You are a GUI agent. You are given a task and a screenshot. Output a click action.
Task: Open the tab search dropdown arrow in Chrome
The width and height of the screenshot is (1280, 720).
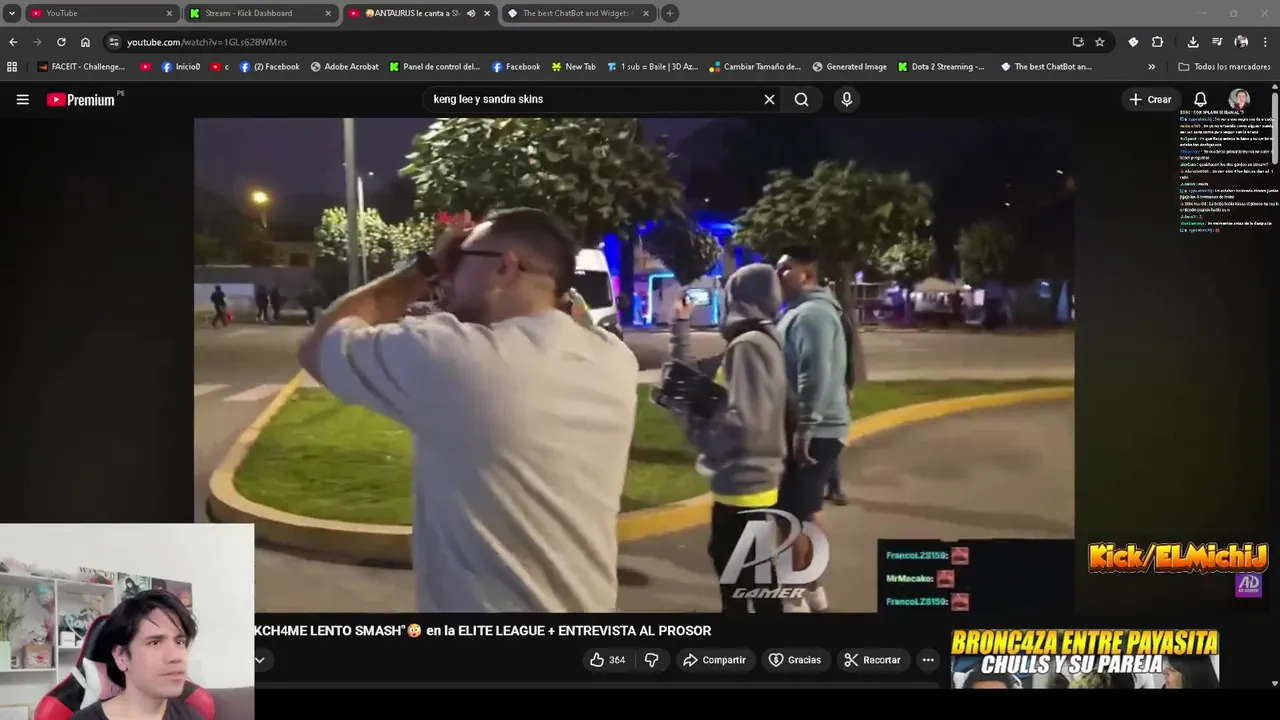pyautogui.click(x=12, y=13)
